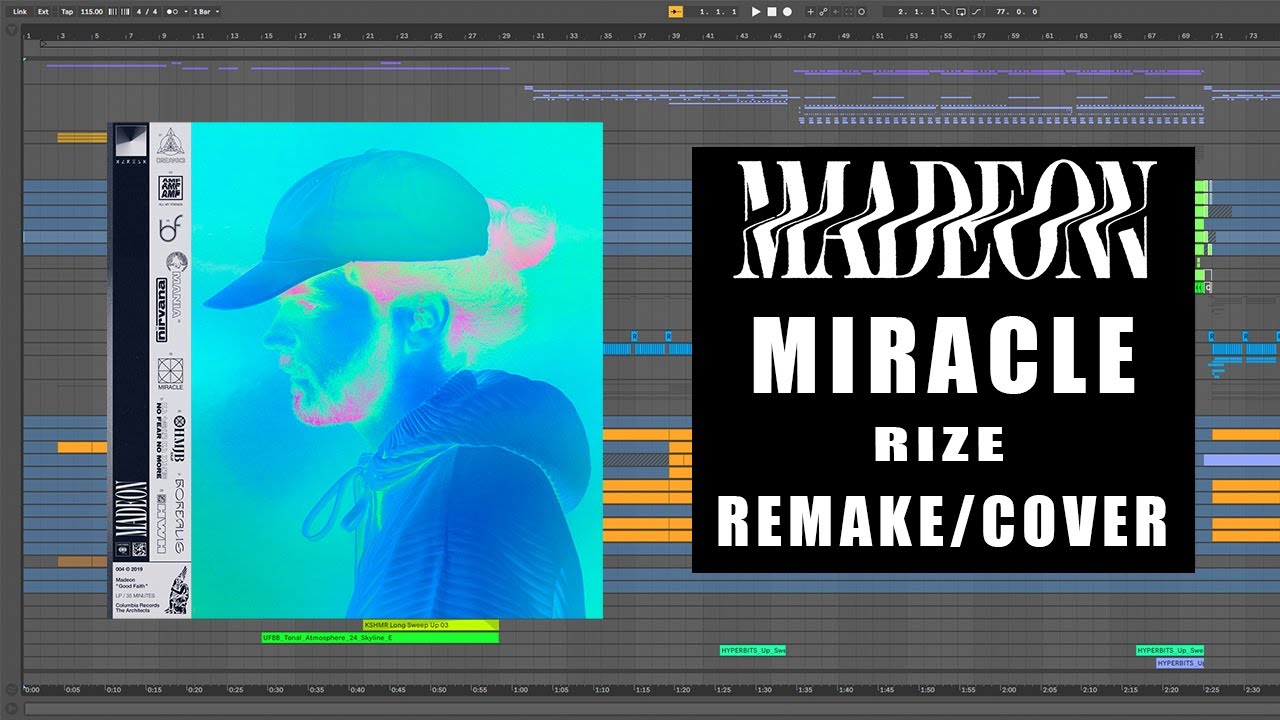The image size is (1280, 720).
Task: Open the metronome settings dropdown arrow
Action: pos(186,12)
